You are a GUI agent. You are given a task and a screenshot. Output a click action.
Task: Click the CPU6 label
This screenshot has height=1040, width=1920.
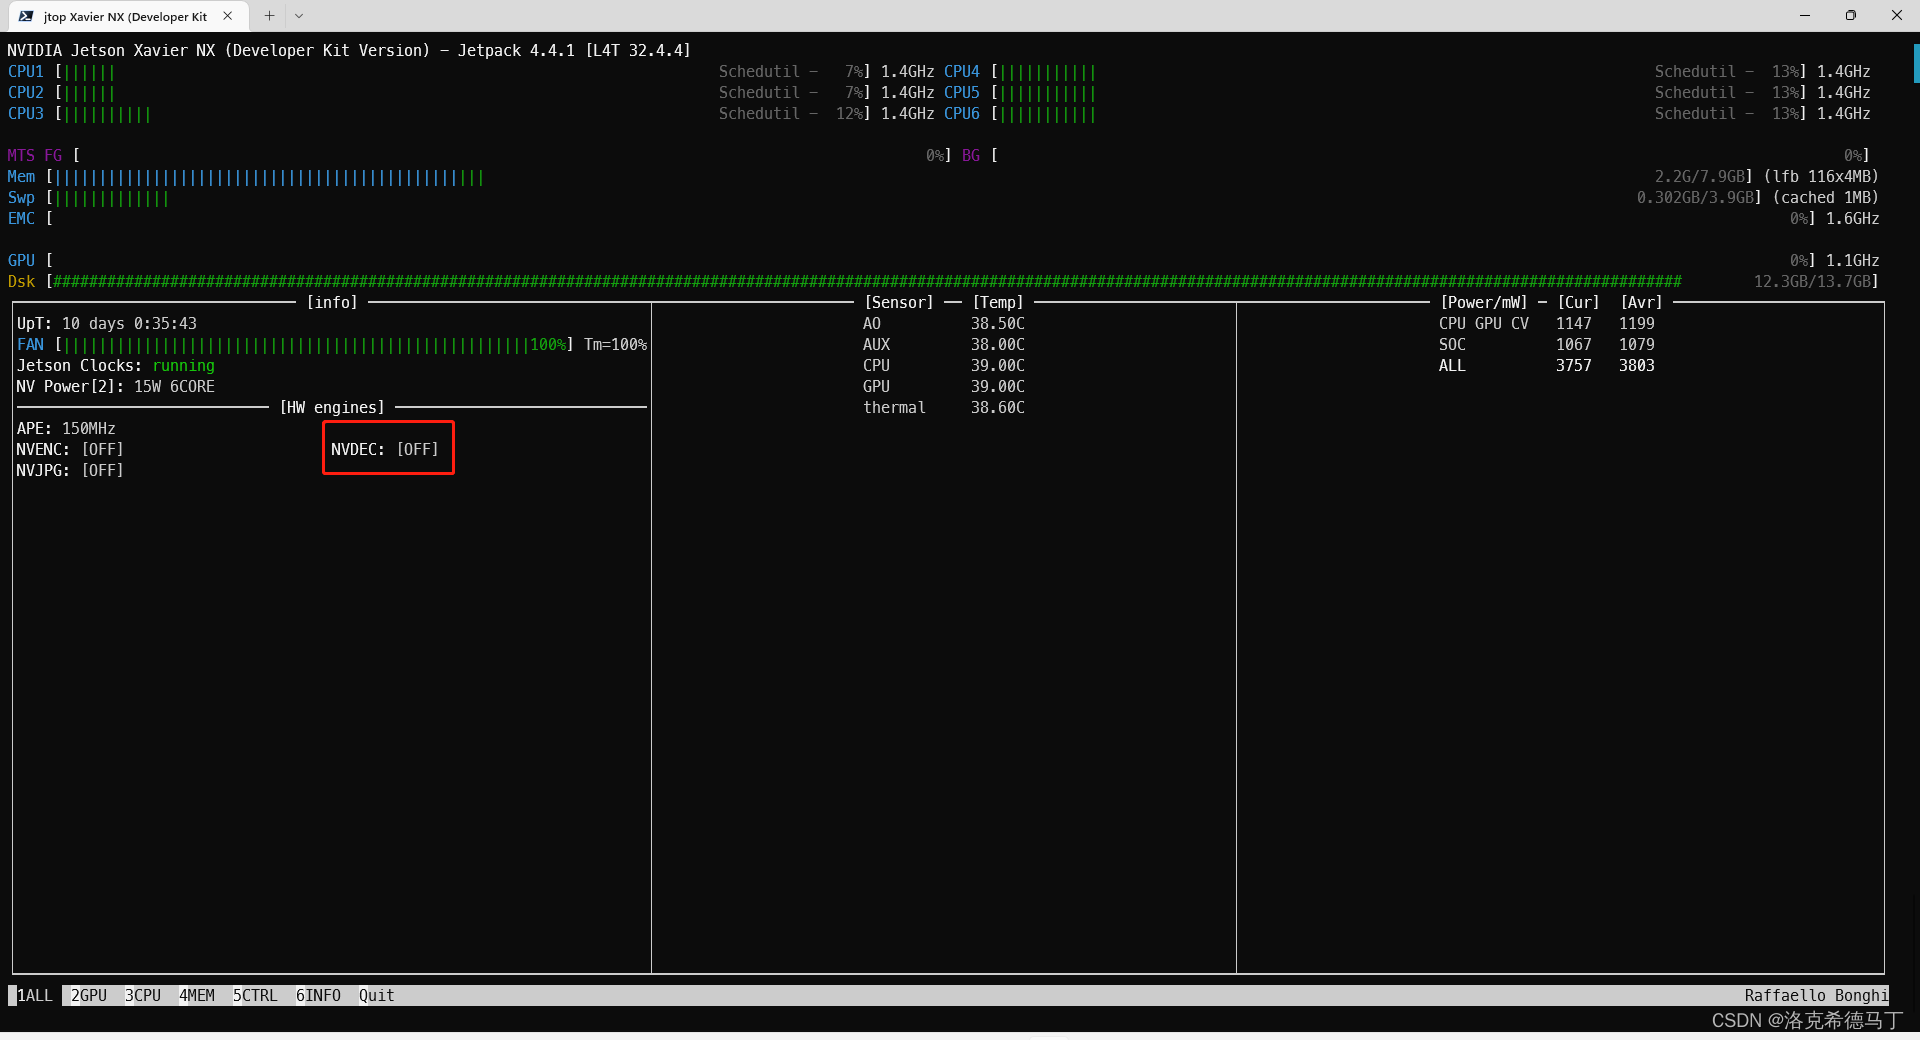pos(962,114)
